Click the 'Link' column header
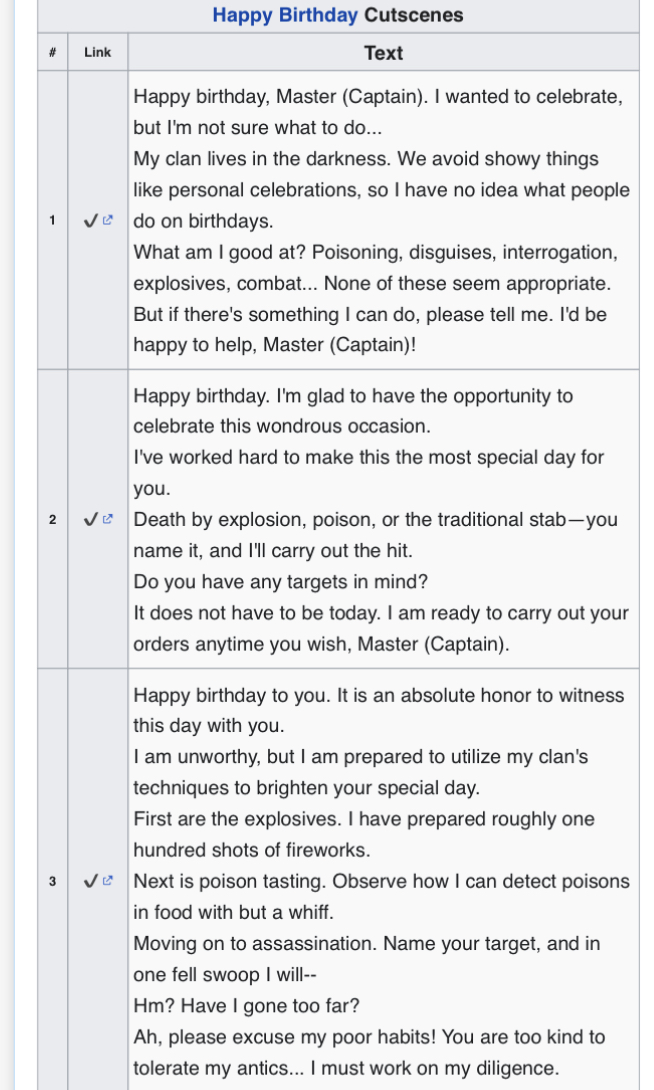This screenshot has width=654, height=1090. [x=98, y=53]
